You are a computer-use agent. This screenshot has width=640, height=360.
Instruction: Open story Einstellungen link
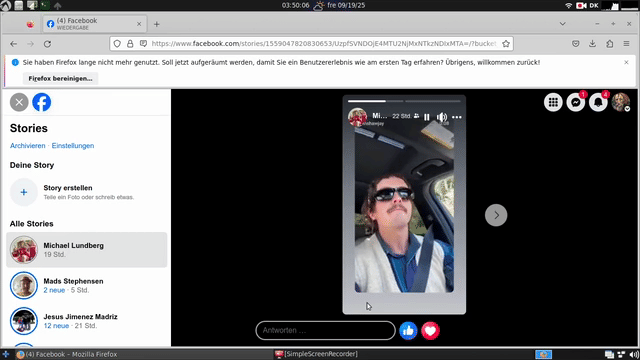click(73, 146)
